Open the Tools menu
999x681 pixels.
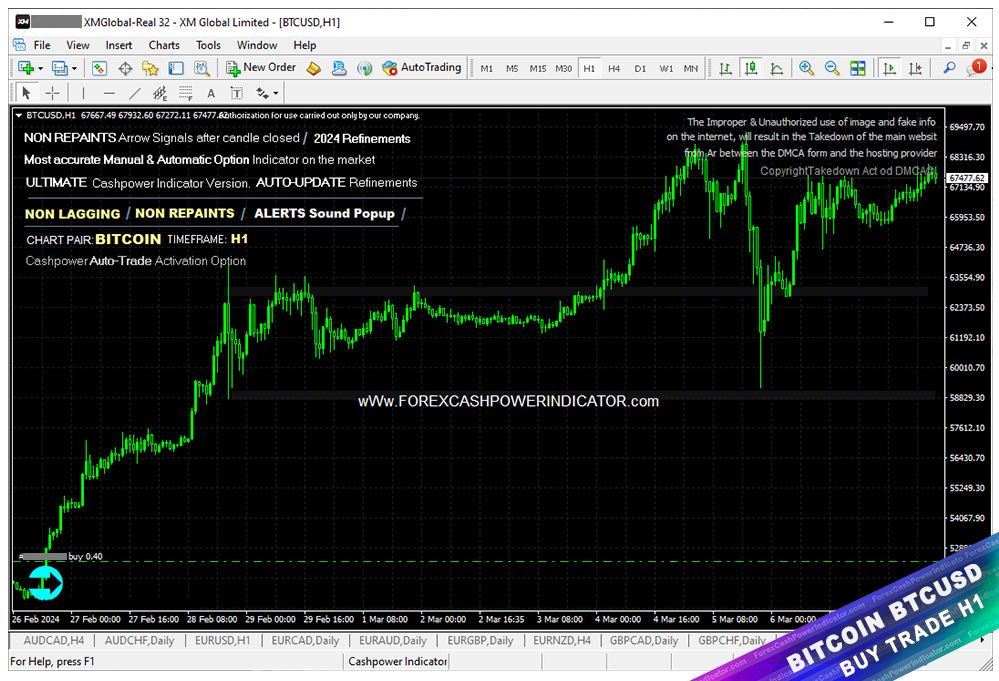click(208, 45)
